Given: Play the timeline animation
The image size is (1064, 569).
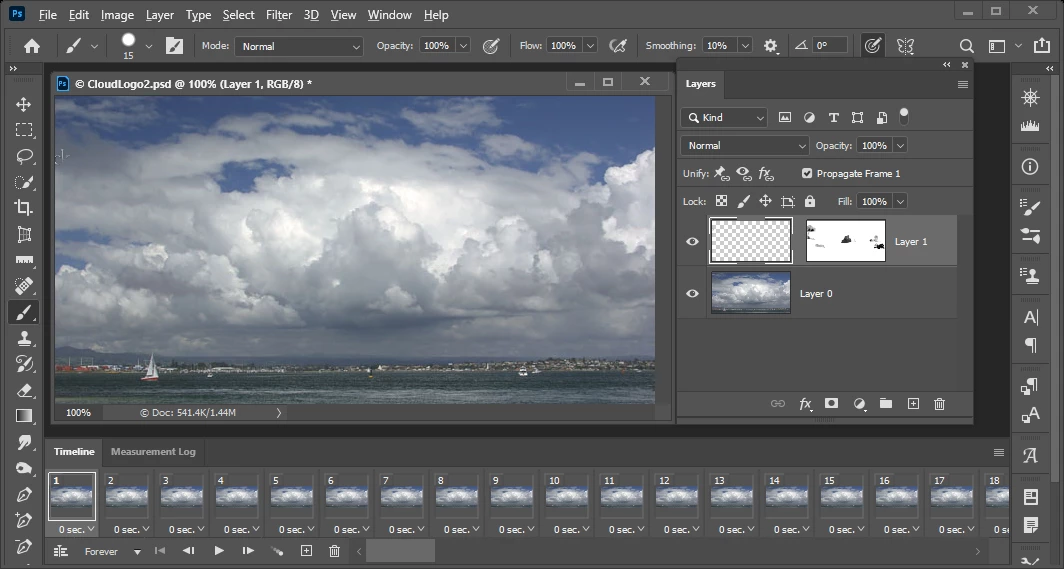Looking at the screenshot, I should pyautogui.click(x=219, y=551).
